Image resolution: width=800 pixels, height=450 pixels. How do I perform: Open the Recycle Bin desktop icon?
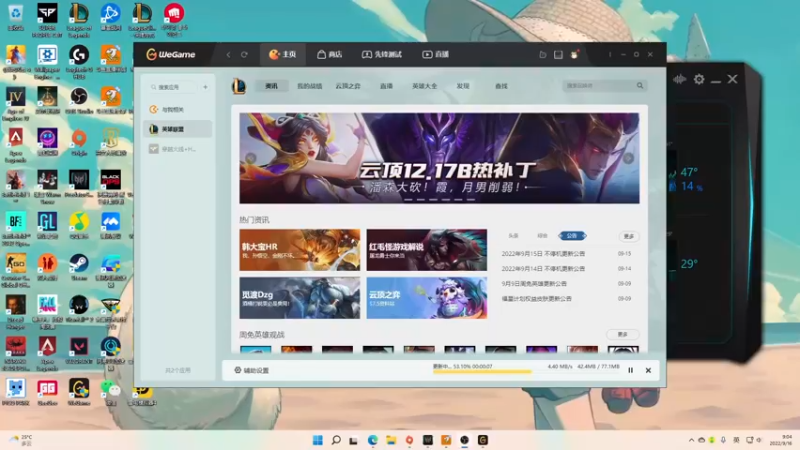(15, 17)
